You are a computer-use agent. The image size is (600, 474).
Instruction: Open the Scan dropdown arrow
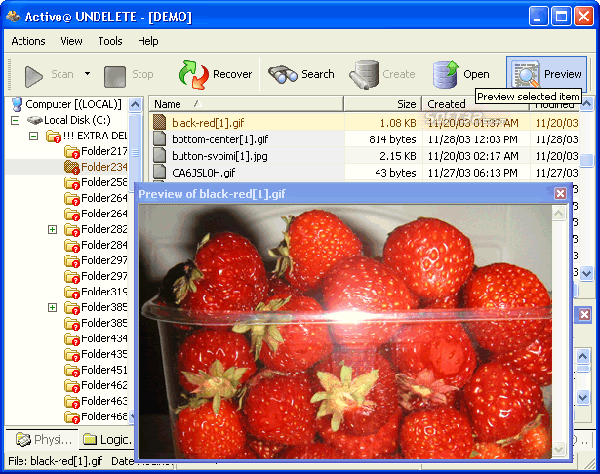point(88,73)
